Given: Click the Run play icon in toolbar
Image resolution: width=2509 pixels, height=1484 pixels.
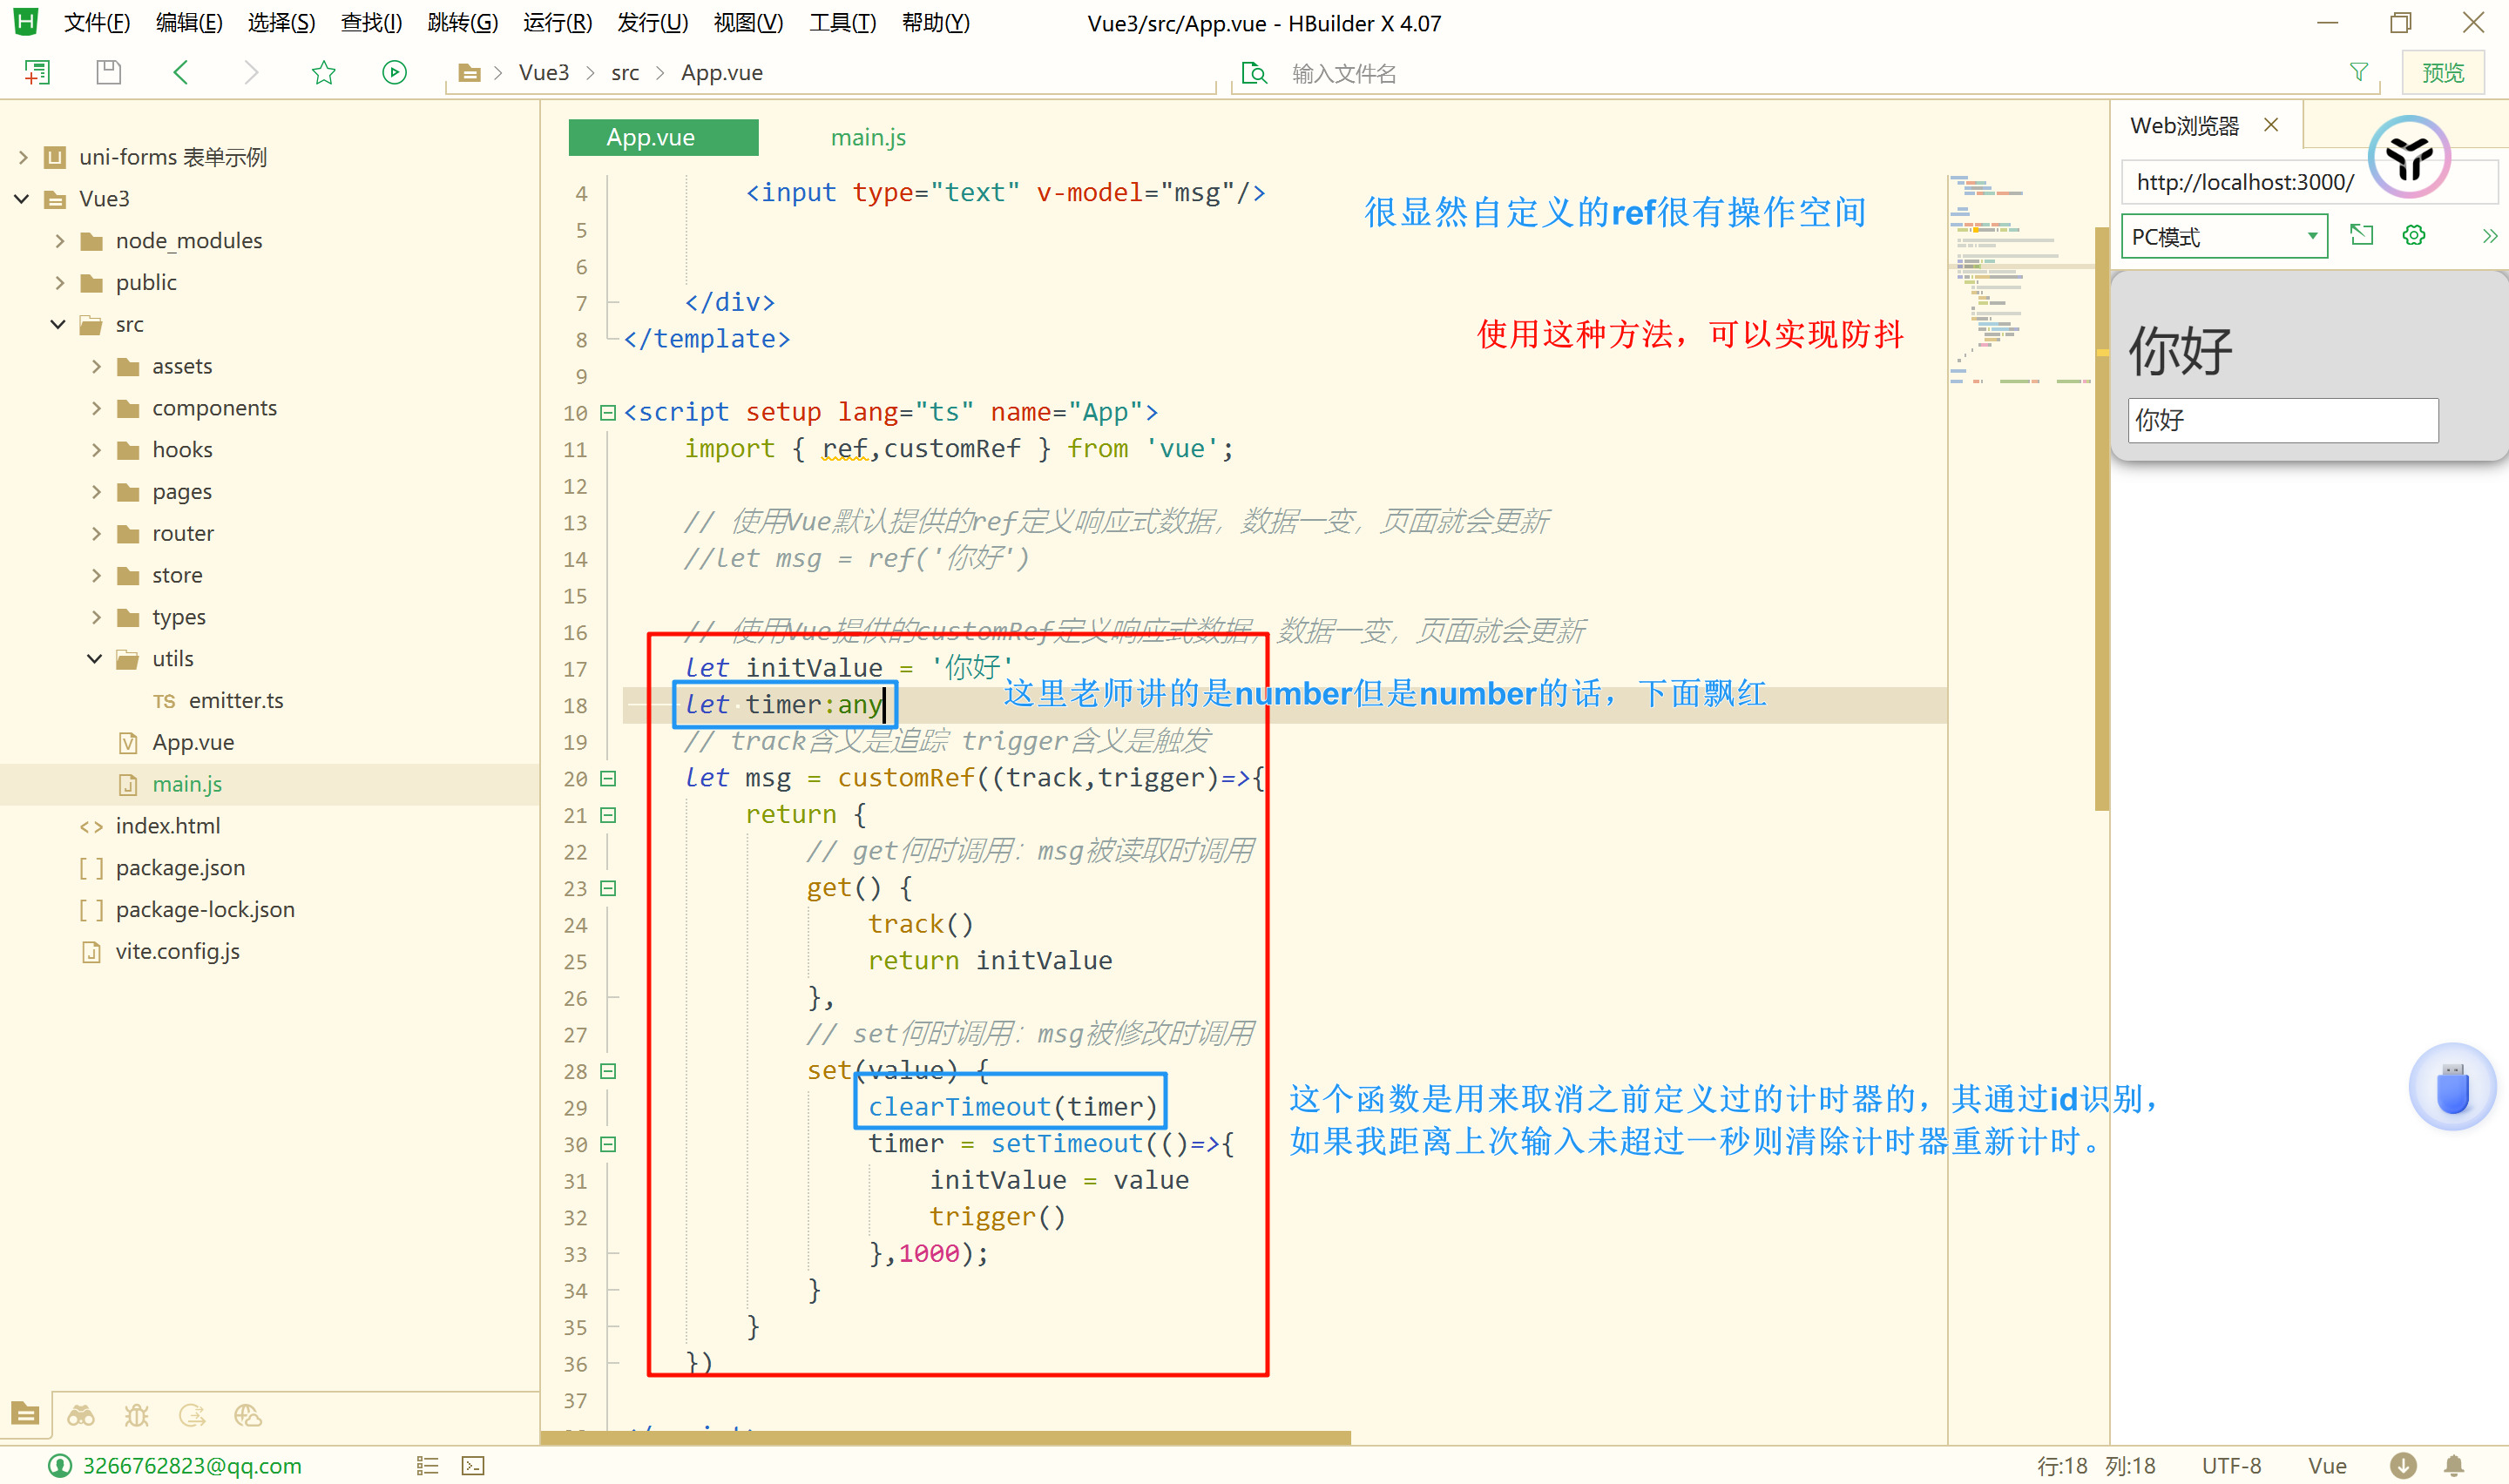Looking at the screenshot, I should tap(394, 72).
